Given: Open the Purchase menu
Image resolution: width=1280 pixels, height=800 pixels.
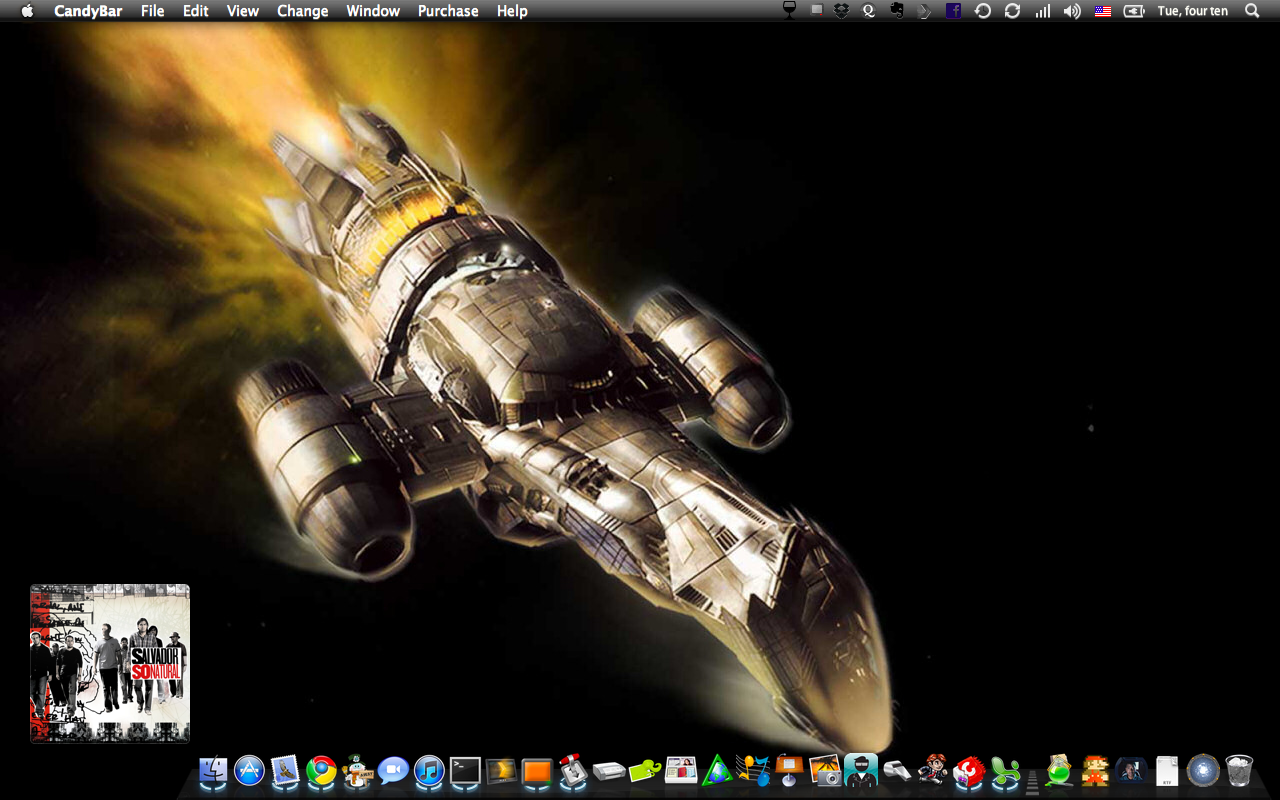Looking at the screenshot, I should click(448, 11).
